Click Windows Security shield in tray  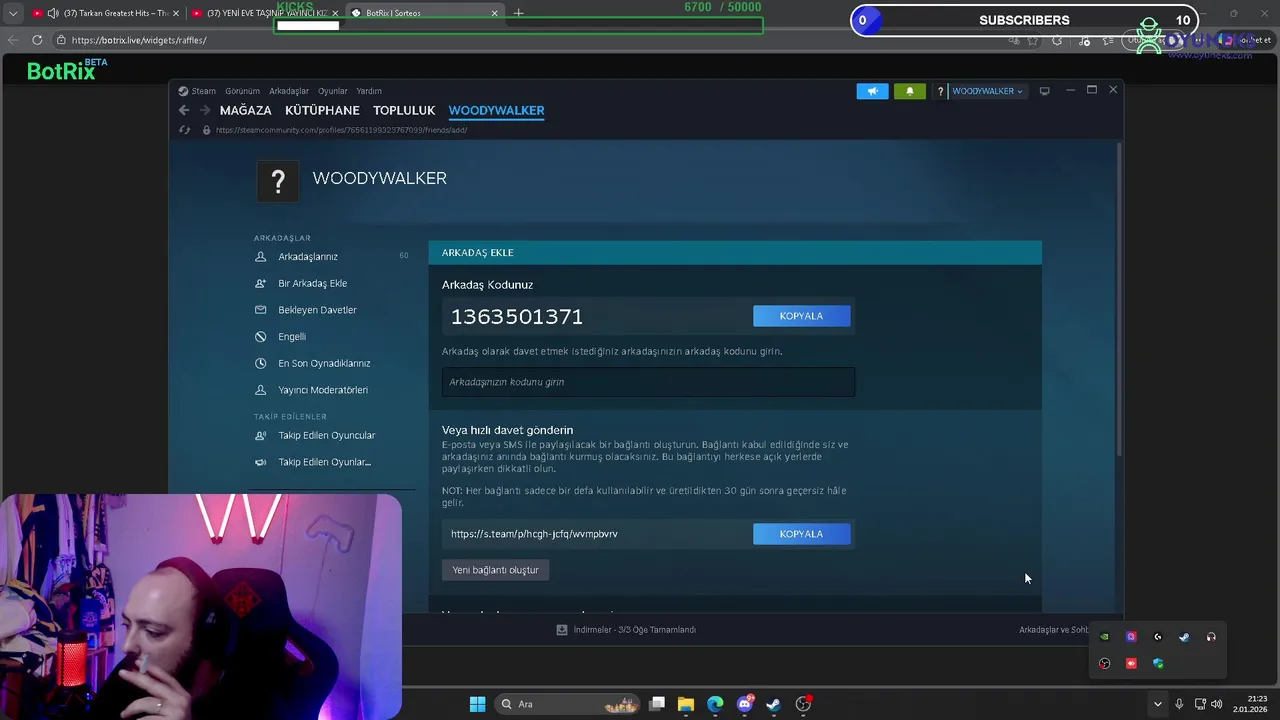(1158, 664)
